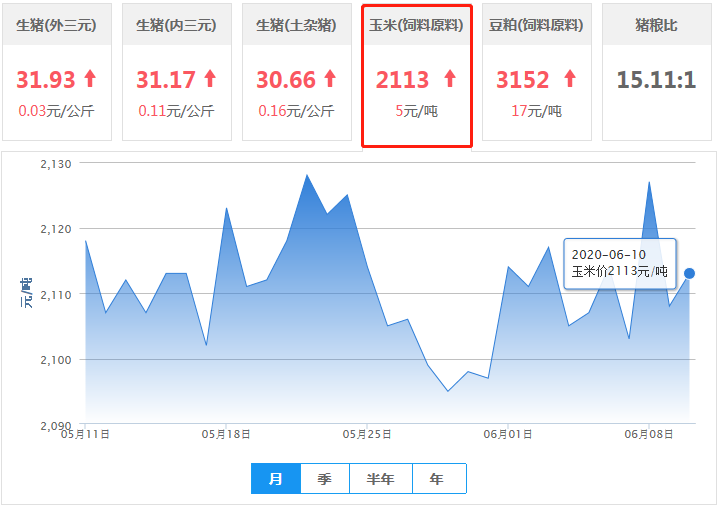Viewport: 720px width, 509px height.
Task: Click the blue data point marker on chart
Action: point(689,273)
